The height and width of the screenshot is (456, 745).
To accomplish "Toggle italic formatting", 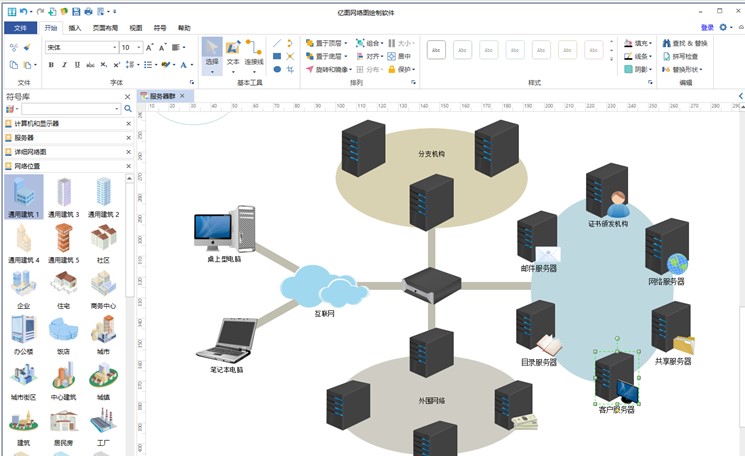I will pos(64,65).
